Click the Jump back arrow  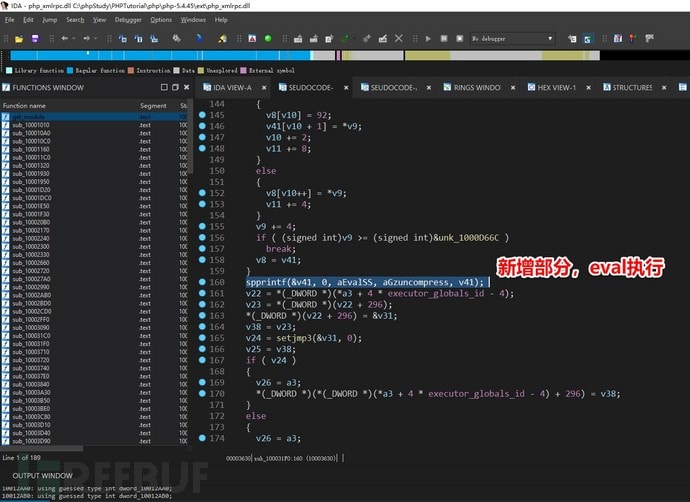pyautogui.click(x=65, y=39)
